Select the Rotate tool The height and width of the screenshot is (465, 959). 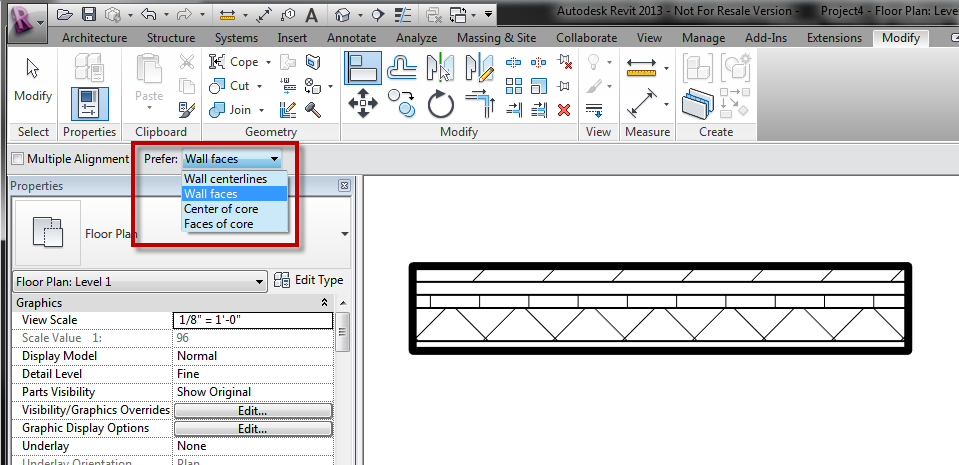(440, 103)
